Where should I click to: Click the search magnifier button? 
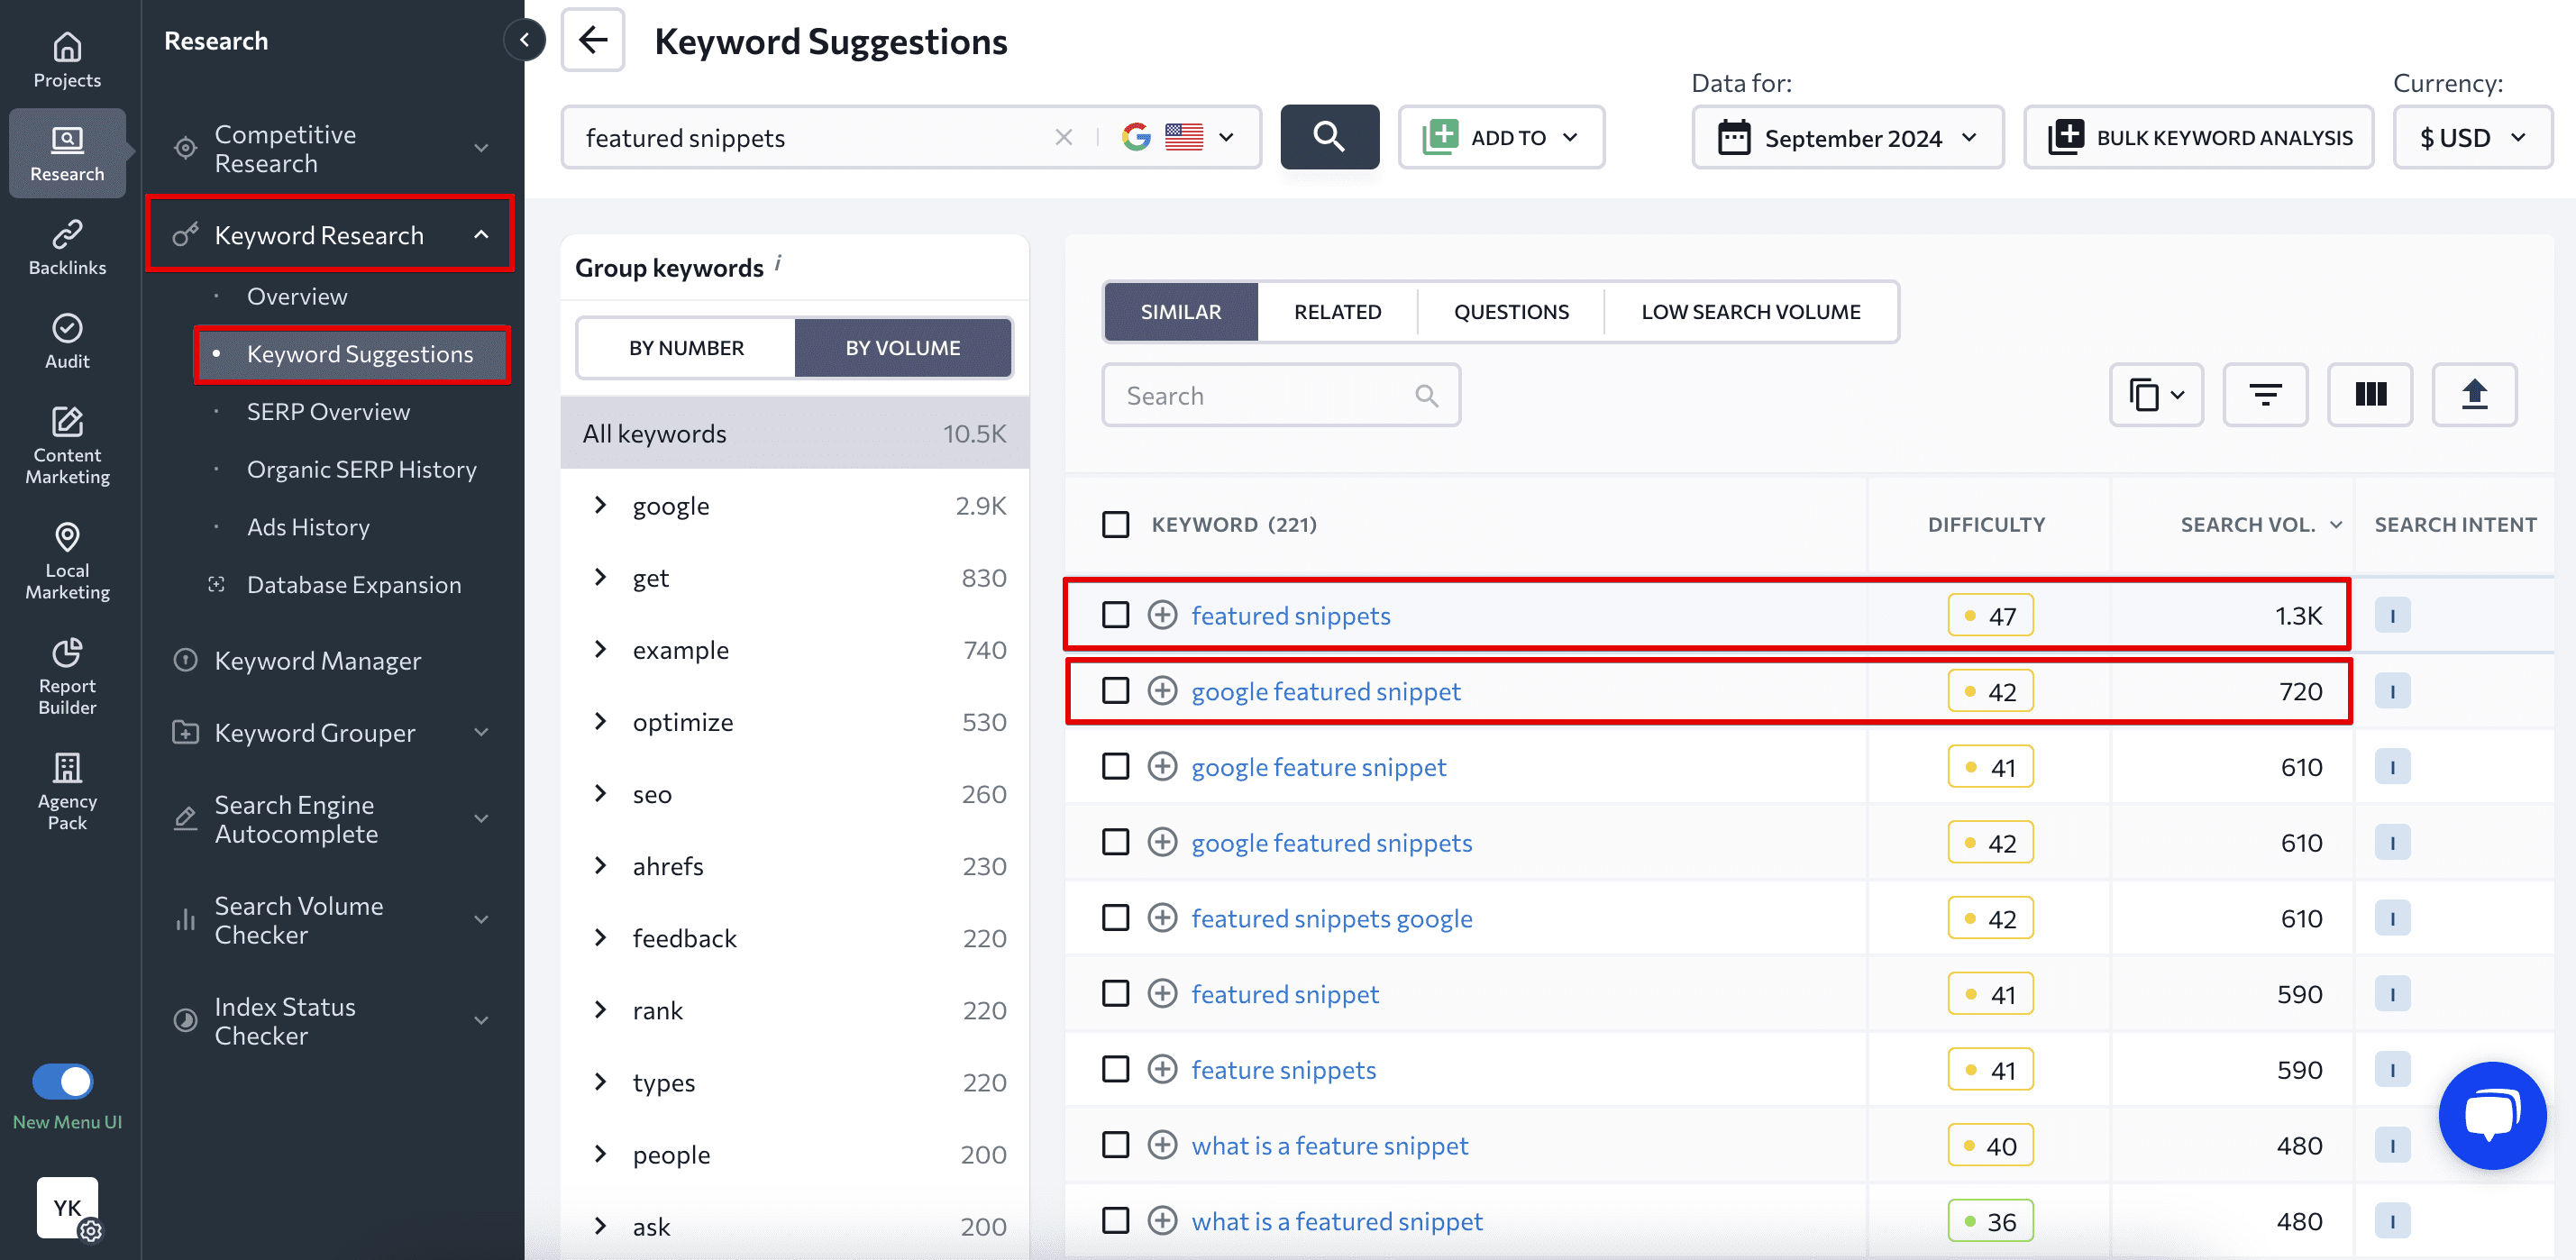click(x=1330, y=136)
